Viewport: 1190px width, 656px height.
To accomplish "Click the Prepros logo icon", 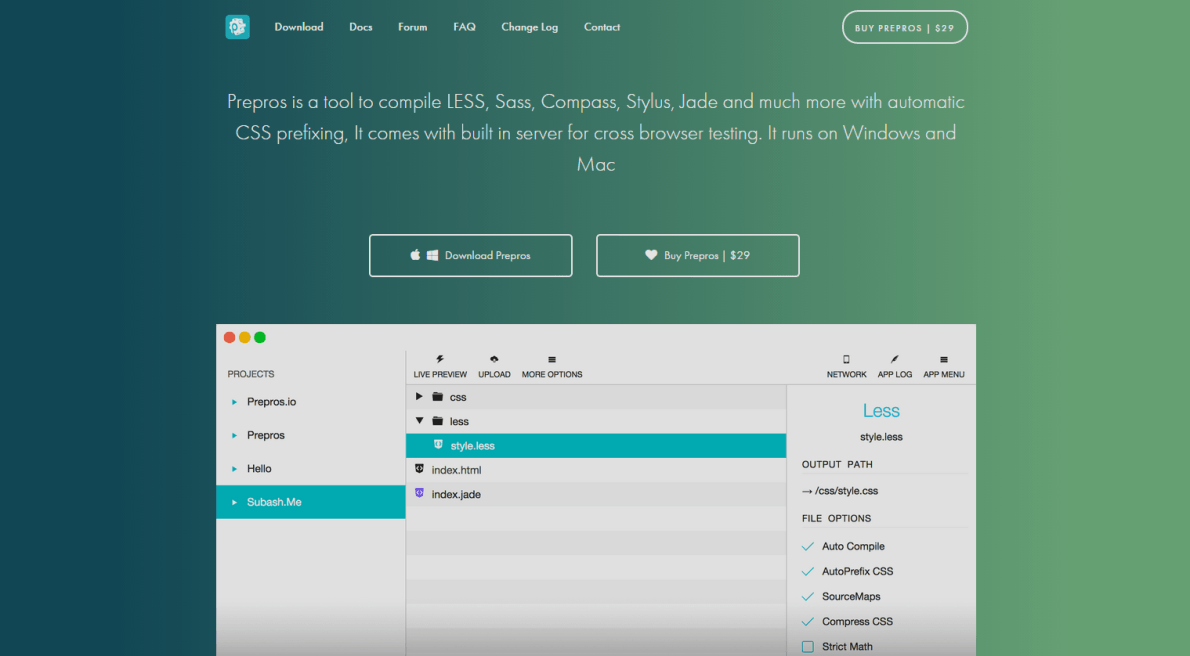I will 238,27.
